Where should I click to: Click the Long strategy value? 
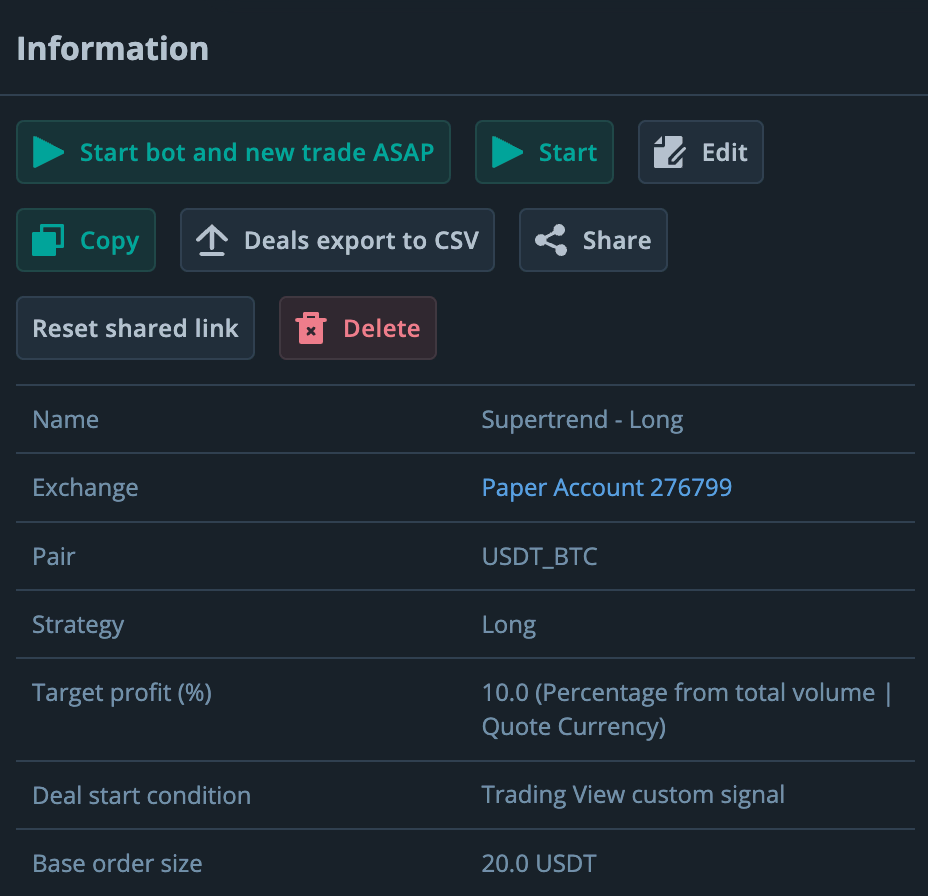[508, 626]
